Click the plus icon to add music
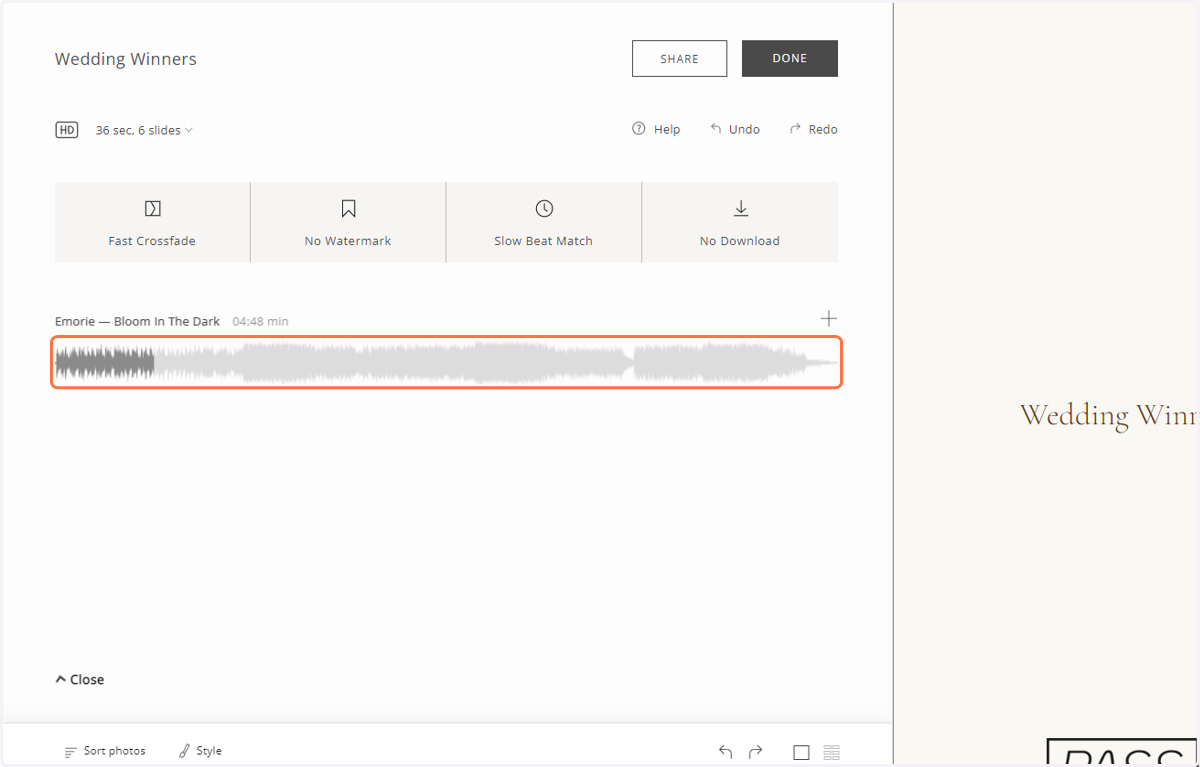The width and height of the screenshot is (1200, 767). 828,319
